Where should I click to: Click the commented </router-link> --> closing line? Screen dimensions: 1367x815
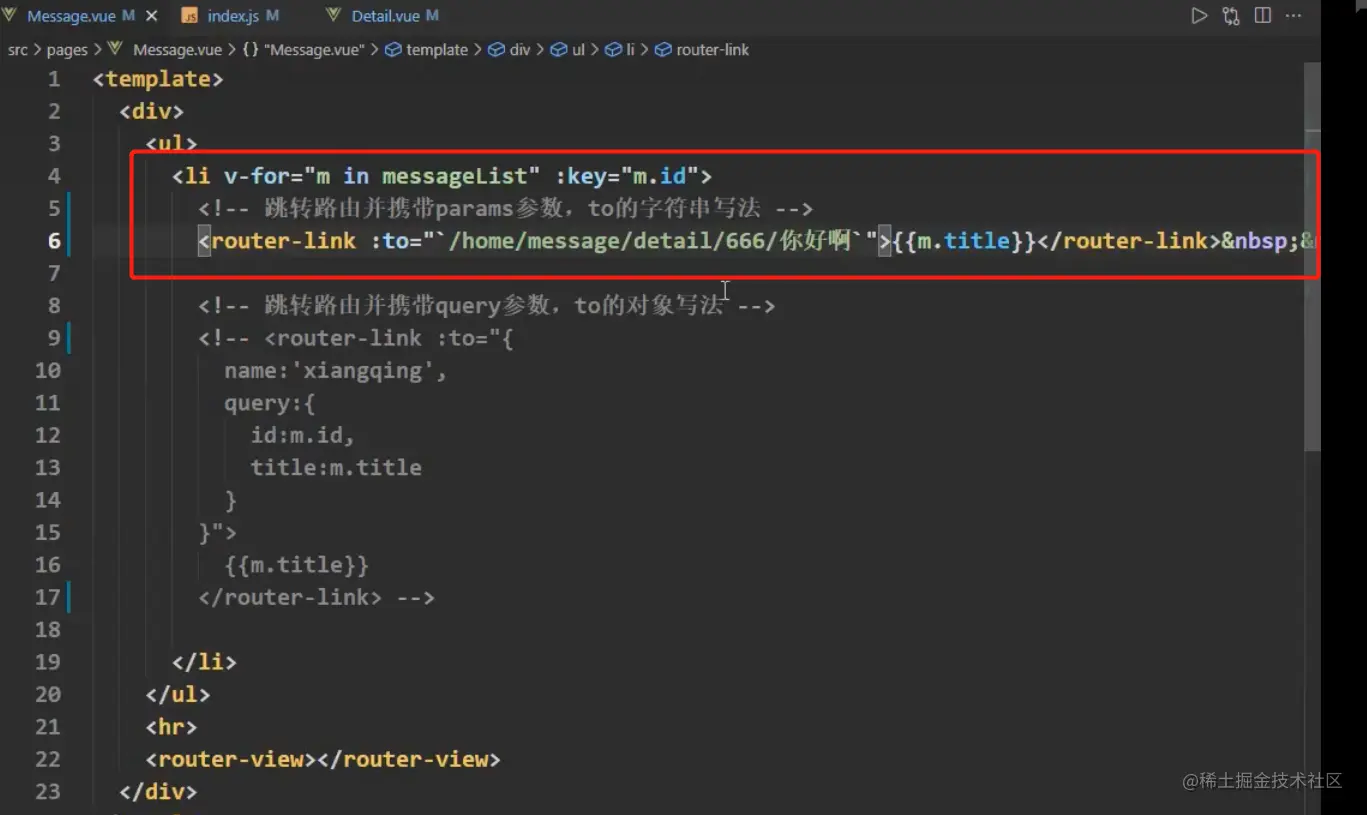[x=316, y=597]
